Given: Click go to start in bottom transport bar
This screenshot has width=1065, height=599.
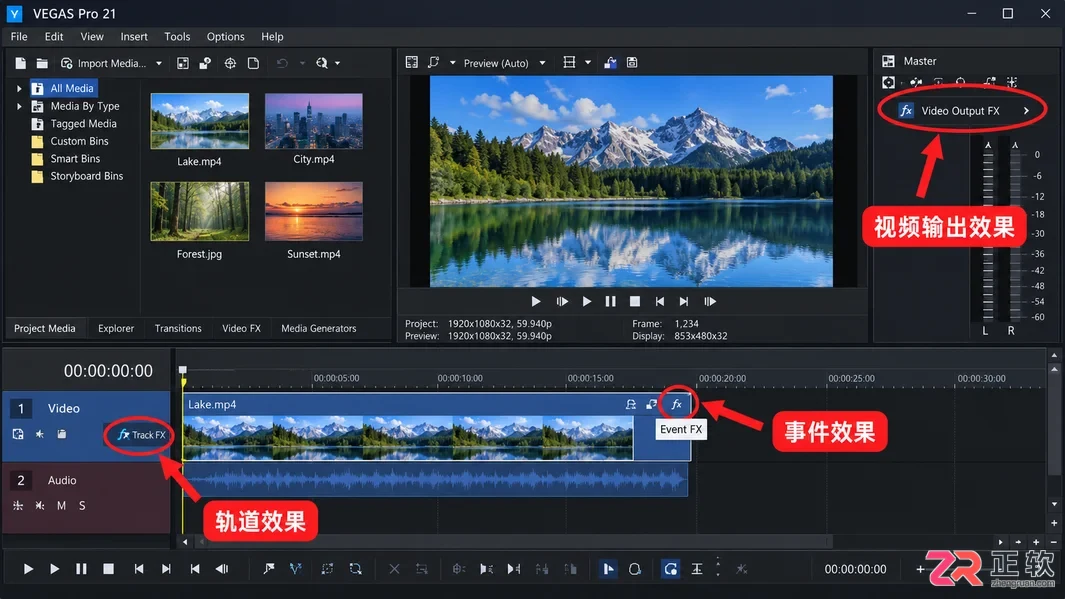Looking at the screenshot, I should coord(139,569).
